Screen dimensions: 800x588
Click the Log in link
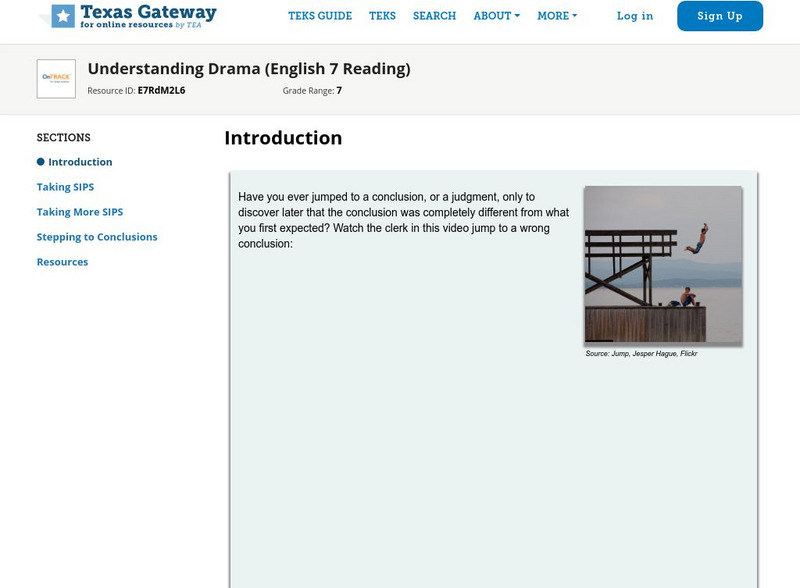click(x=635, y=16)
